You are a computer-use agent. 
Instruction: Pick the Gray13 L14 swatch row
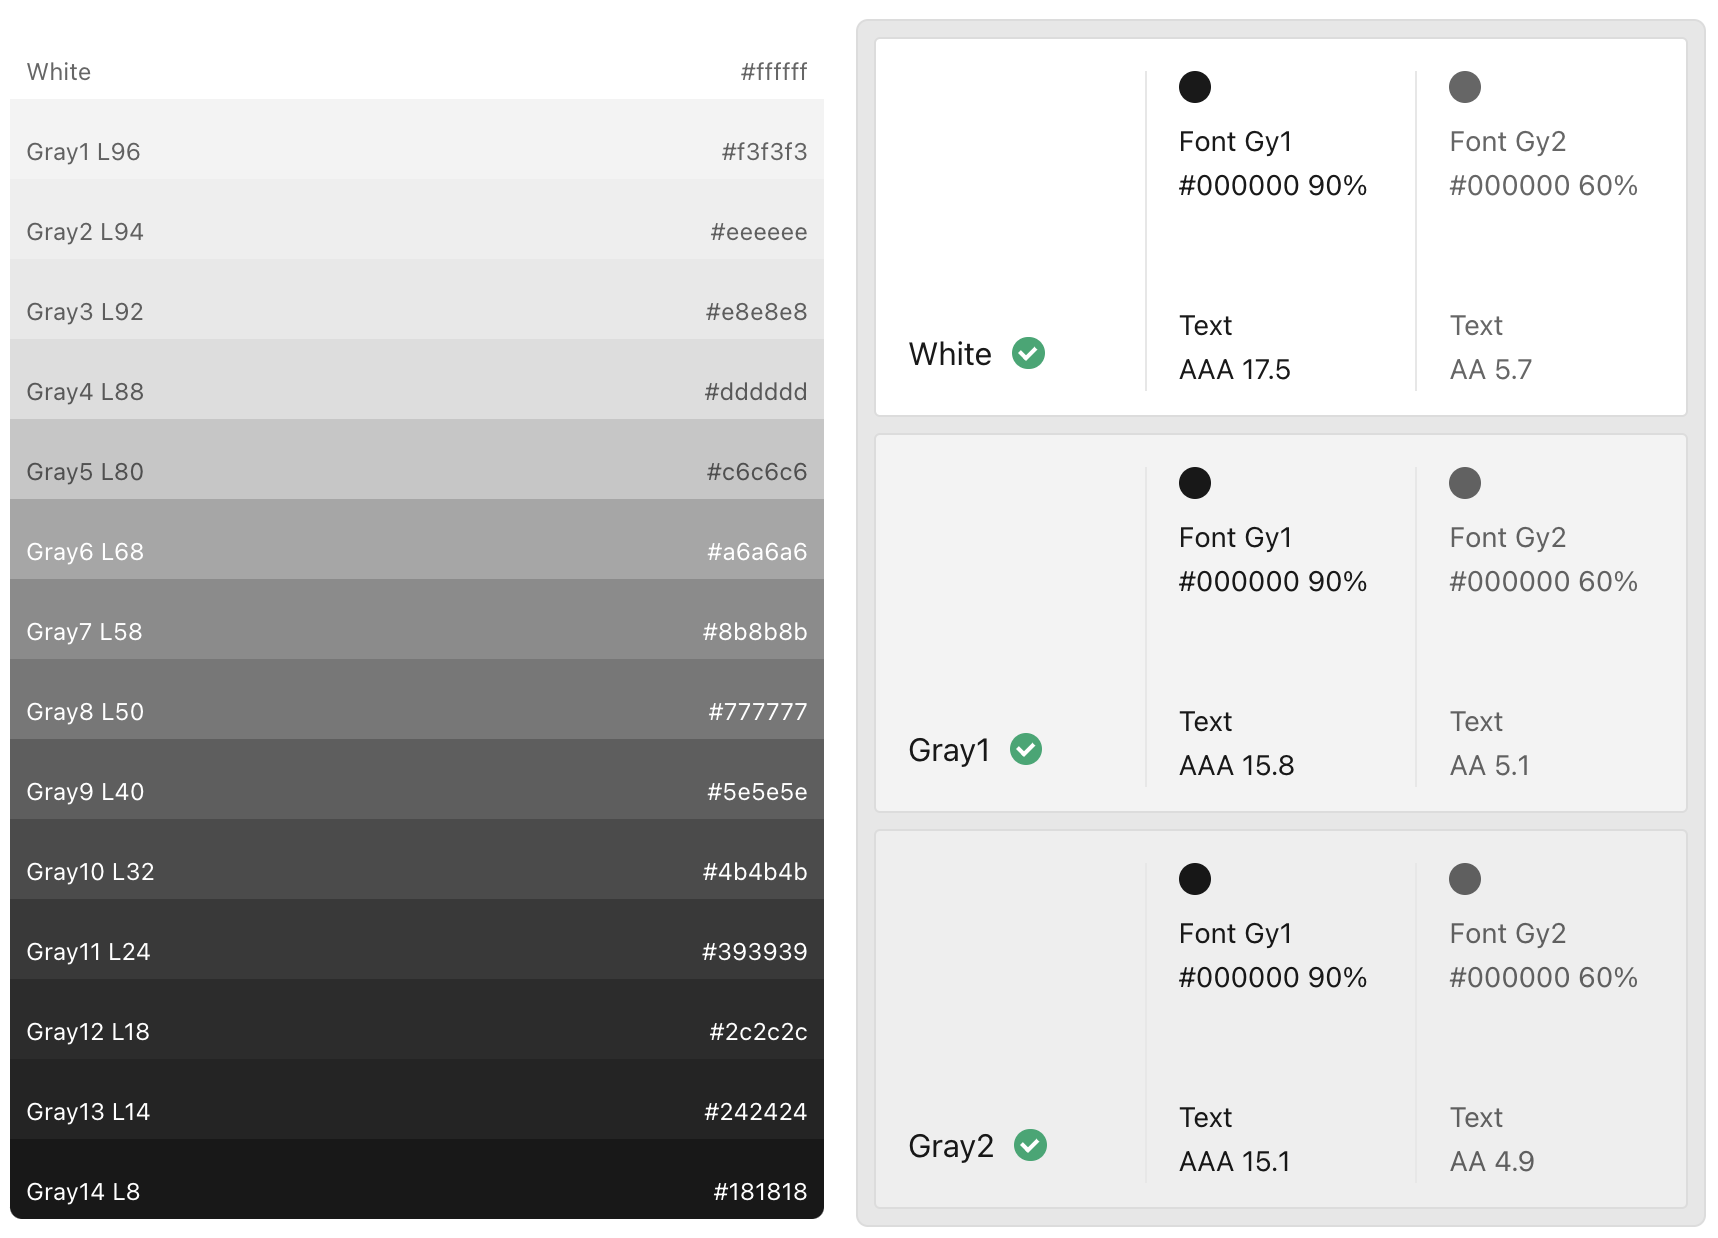point(417,1099)
